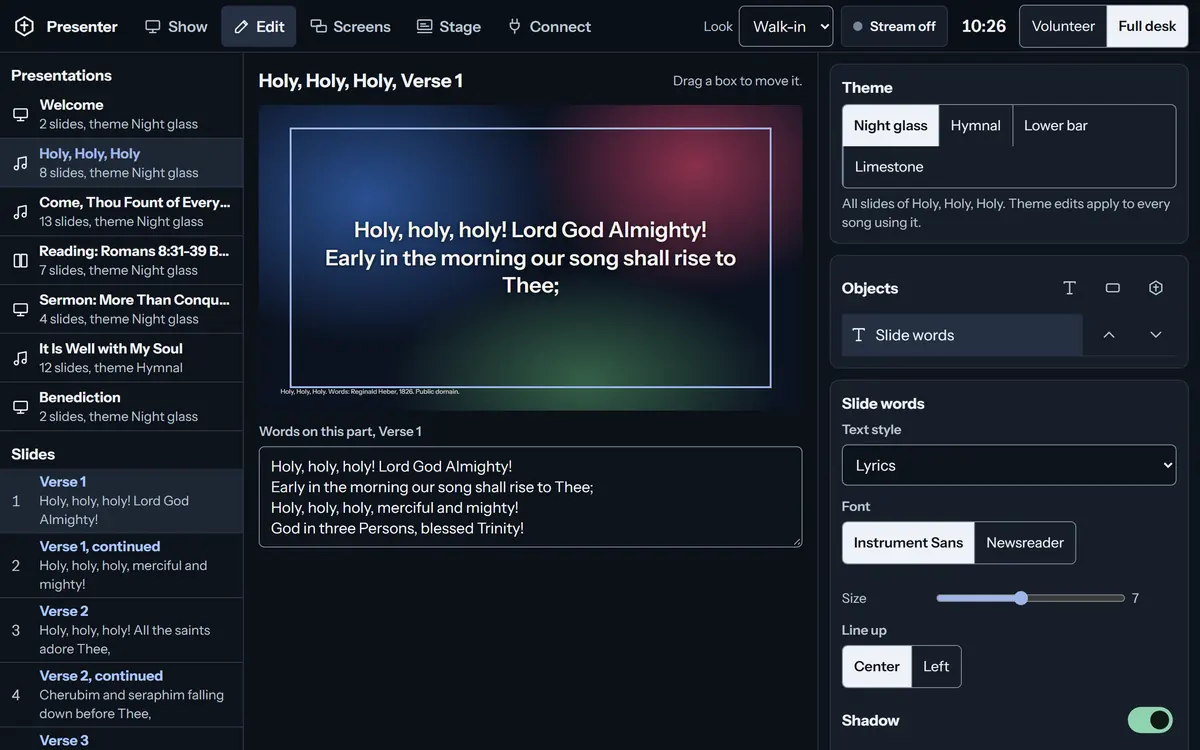Click into the Verse 1 words text area
The width and height of the screenshot is (1200, 750).
pyautogui.click(x=530, y=497)
